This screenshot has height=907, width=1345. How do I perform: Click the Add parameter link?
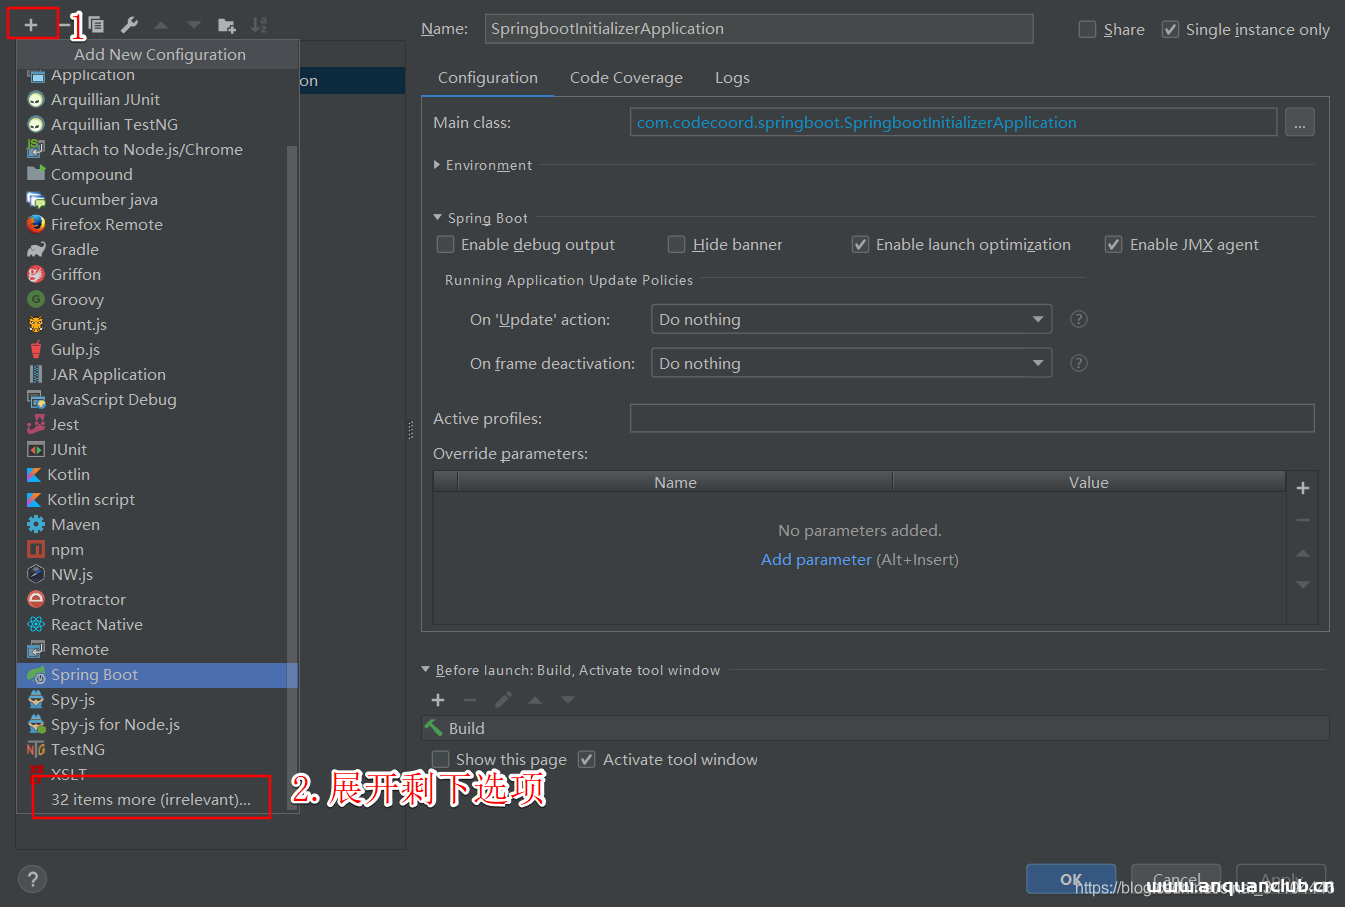tap(816, 559)
